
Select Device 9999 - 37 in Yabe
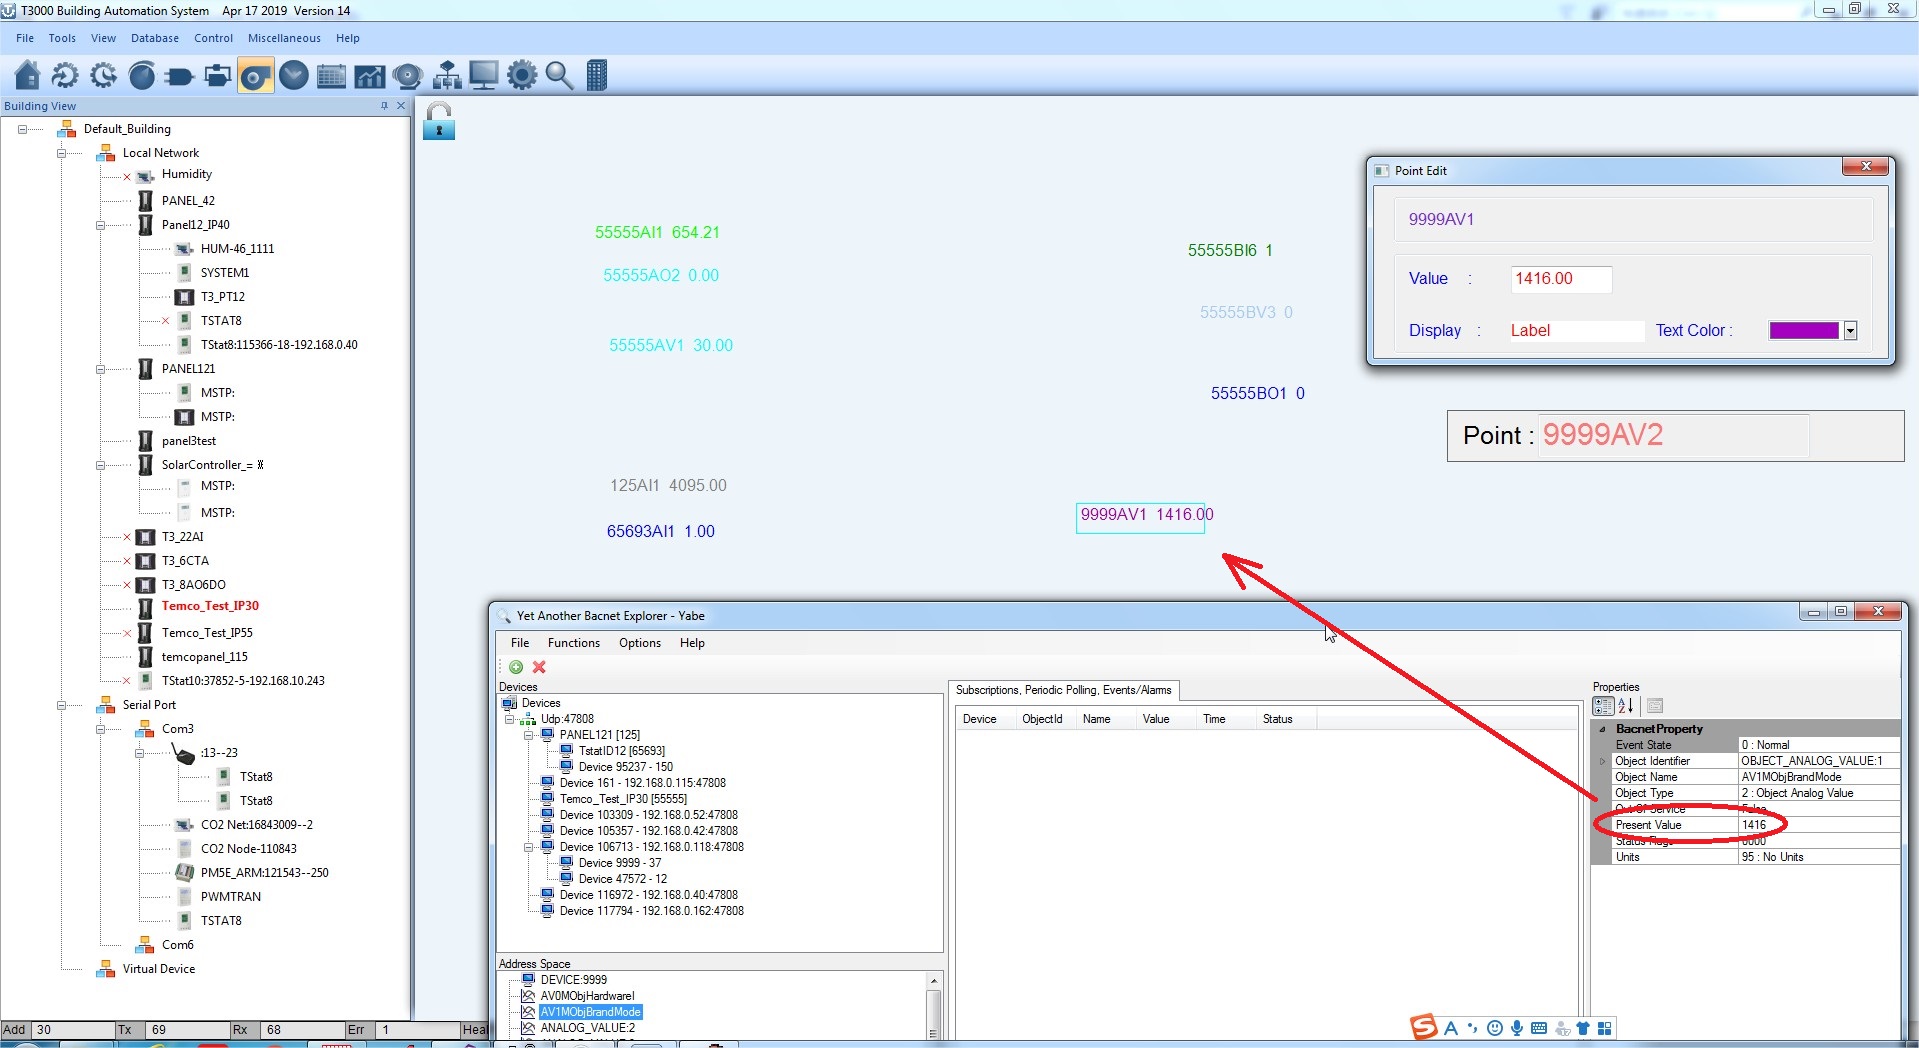pos(619,863)
